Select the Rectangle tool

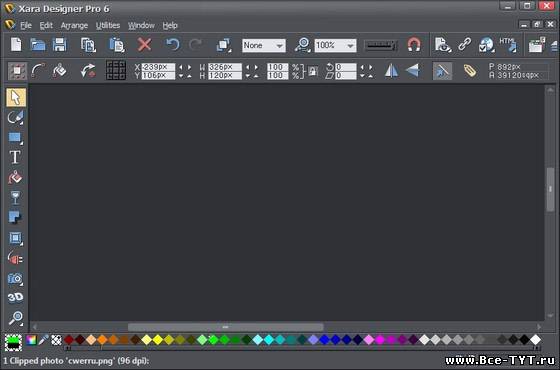pyautogui.click(x=15, y=138)
